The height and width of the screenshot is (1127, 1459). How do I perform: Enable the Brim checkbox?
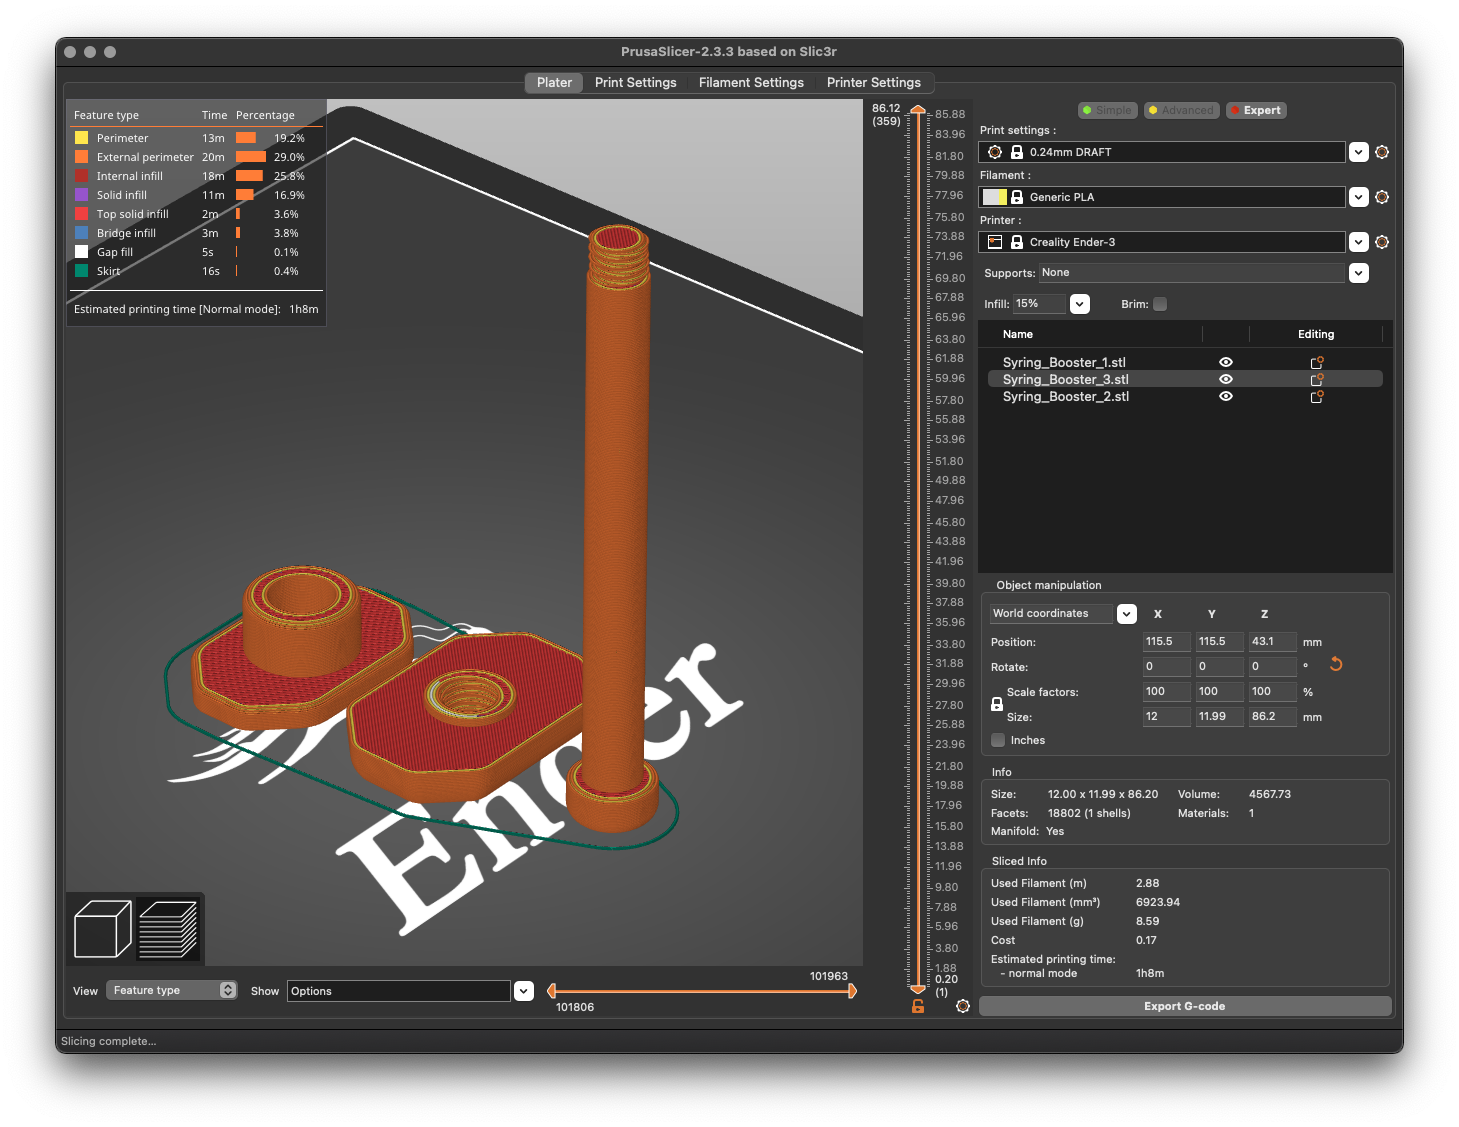1160,304
